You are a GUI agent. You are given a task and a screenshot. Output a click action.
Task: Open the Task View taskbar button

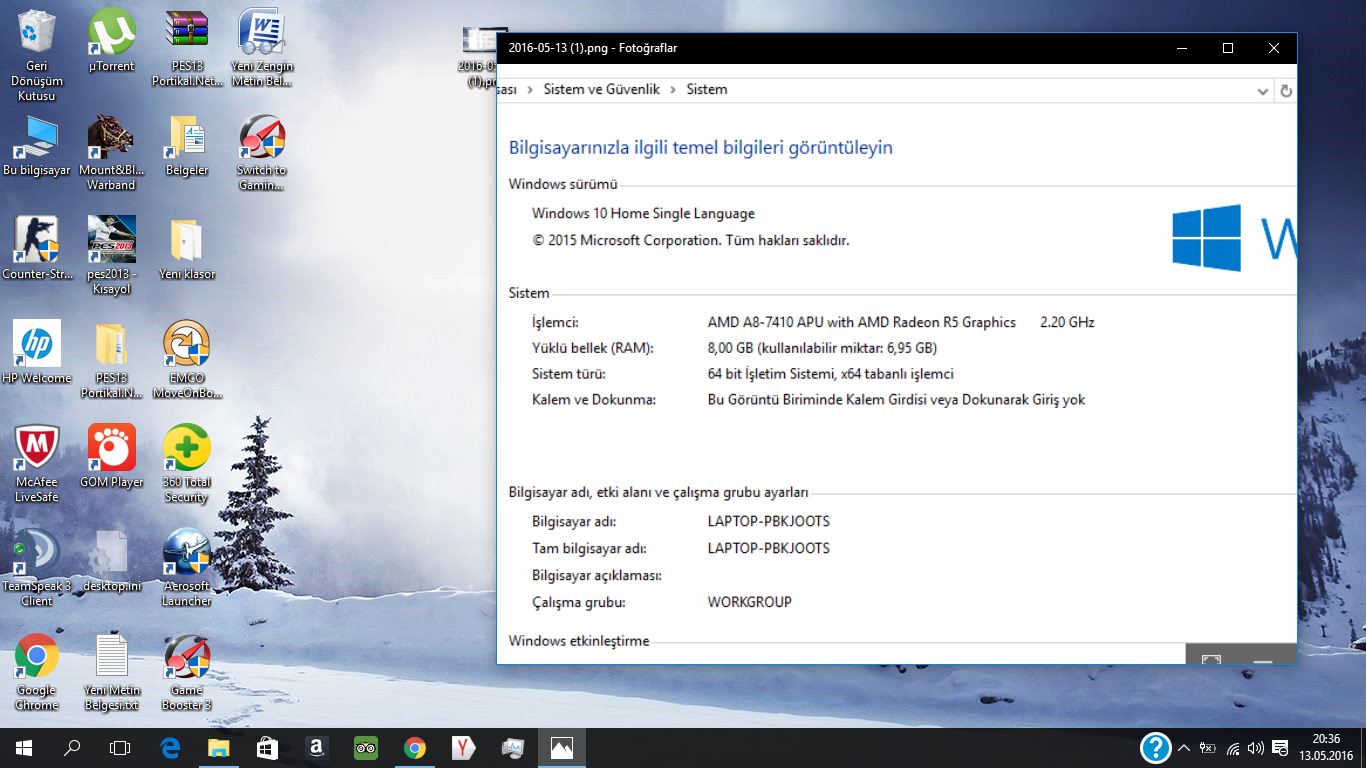click(120, 747)
